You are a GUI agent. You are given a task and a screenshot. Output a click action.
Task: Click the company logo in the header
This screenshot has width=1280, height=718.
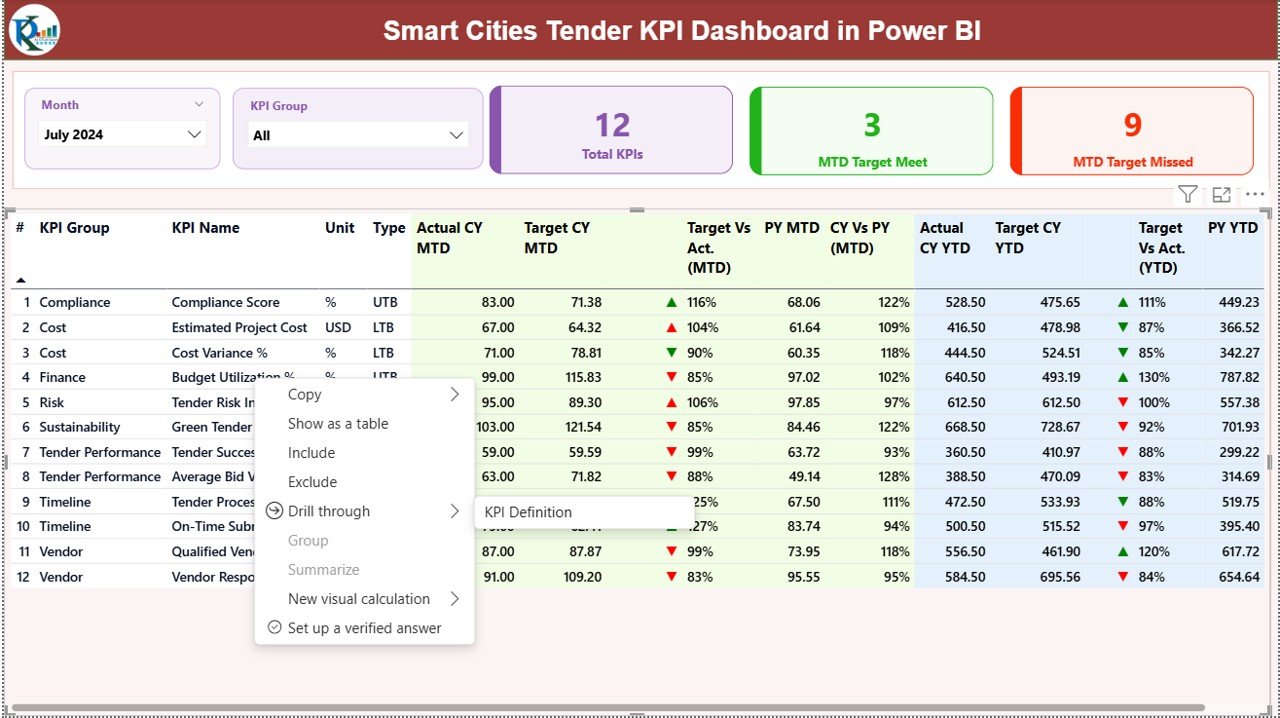tap(35, 30)
